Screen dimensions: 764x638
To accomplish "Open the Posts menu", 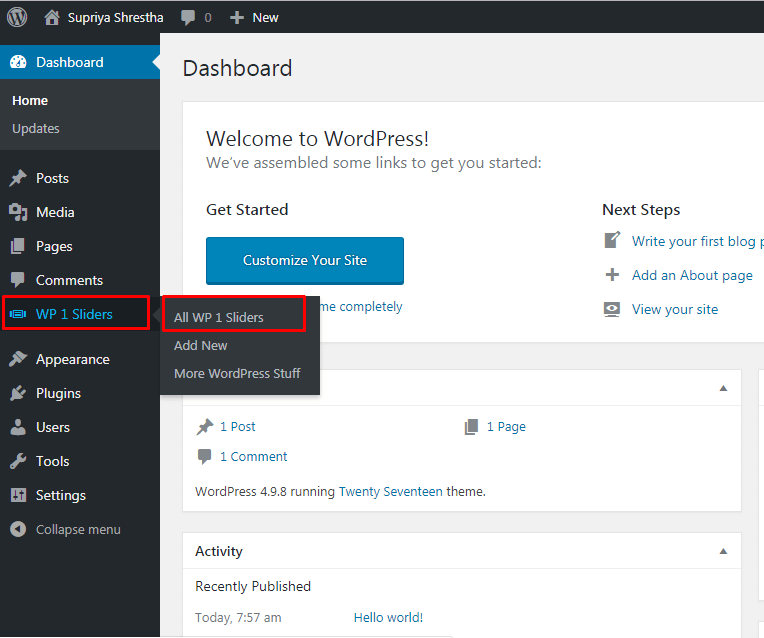I will pos(80,178).
